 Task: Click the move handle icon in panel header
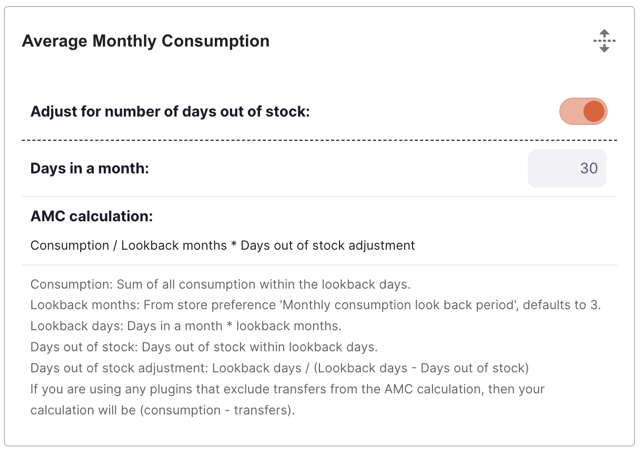coord(604,41)
